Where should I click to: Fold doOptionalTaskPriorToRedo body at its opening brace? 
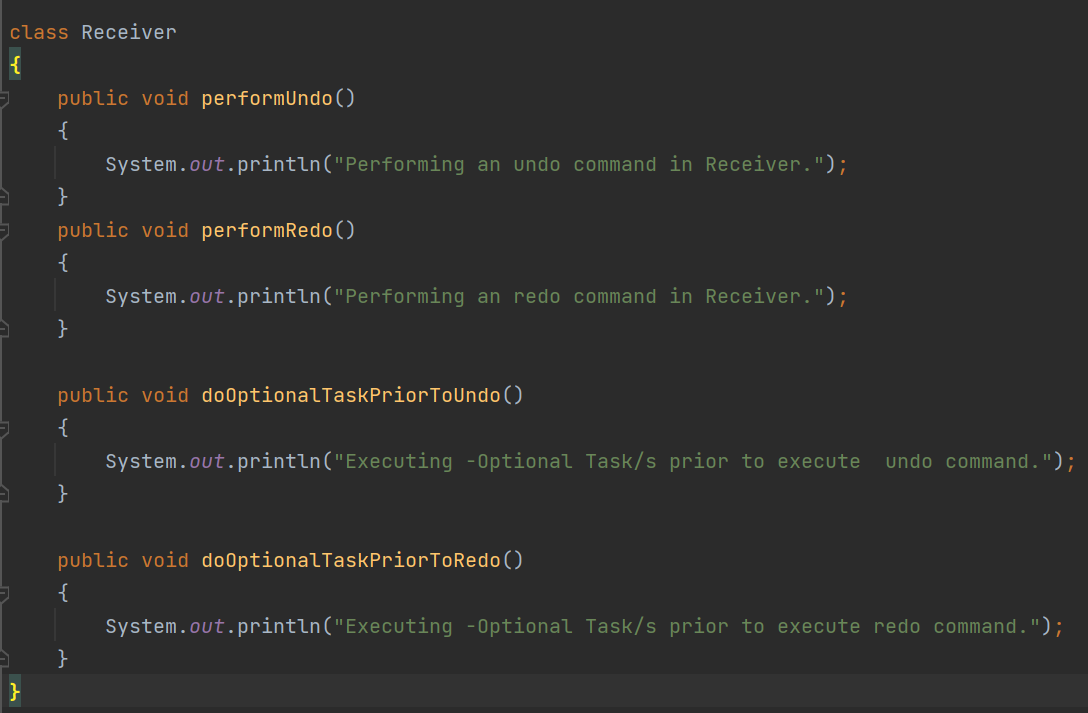tap(3, 594)
